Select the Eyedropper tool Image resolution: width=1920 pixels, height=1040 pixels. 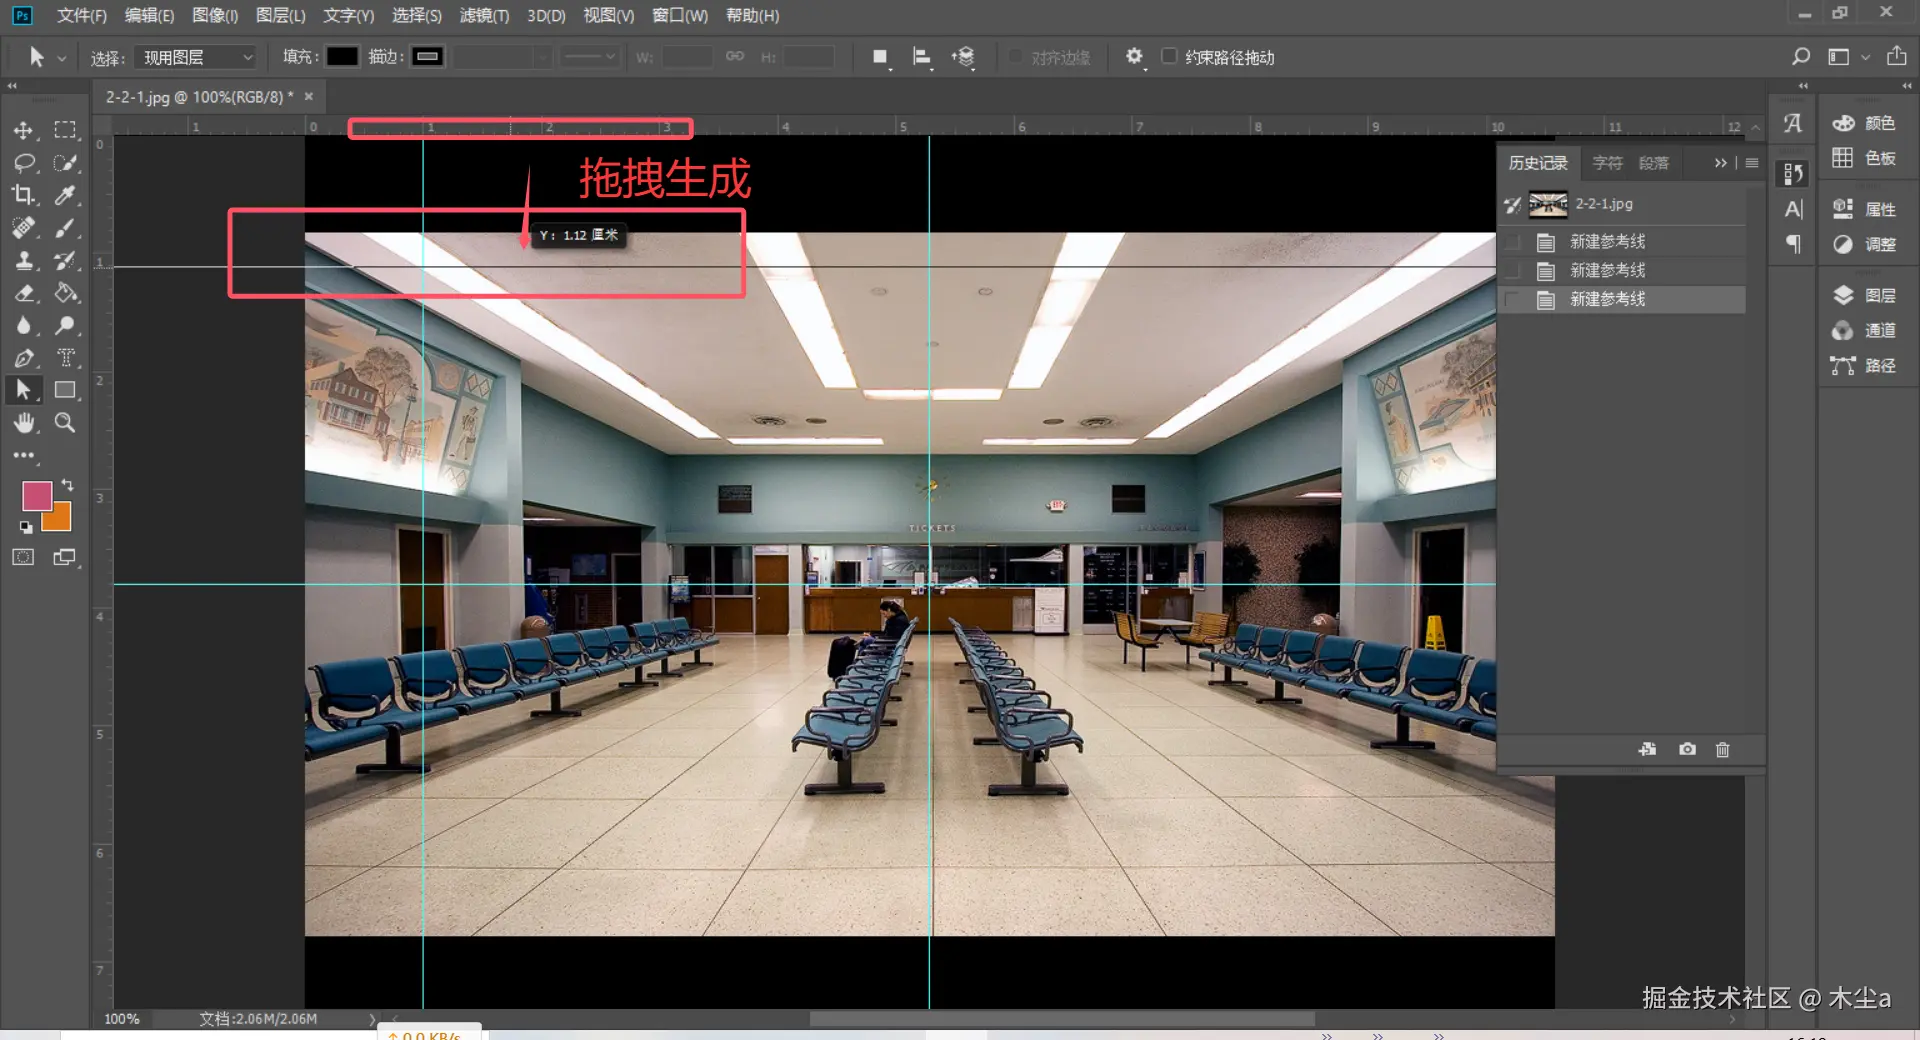[65, 195]
